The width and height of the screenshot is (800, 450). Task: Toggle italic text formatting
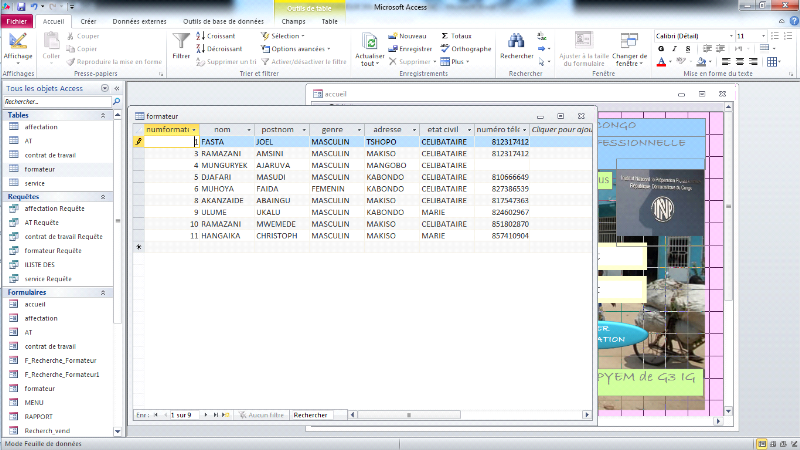click(x=673, y=48)
